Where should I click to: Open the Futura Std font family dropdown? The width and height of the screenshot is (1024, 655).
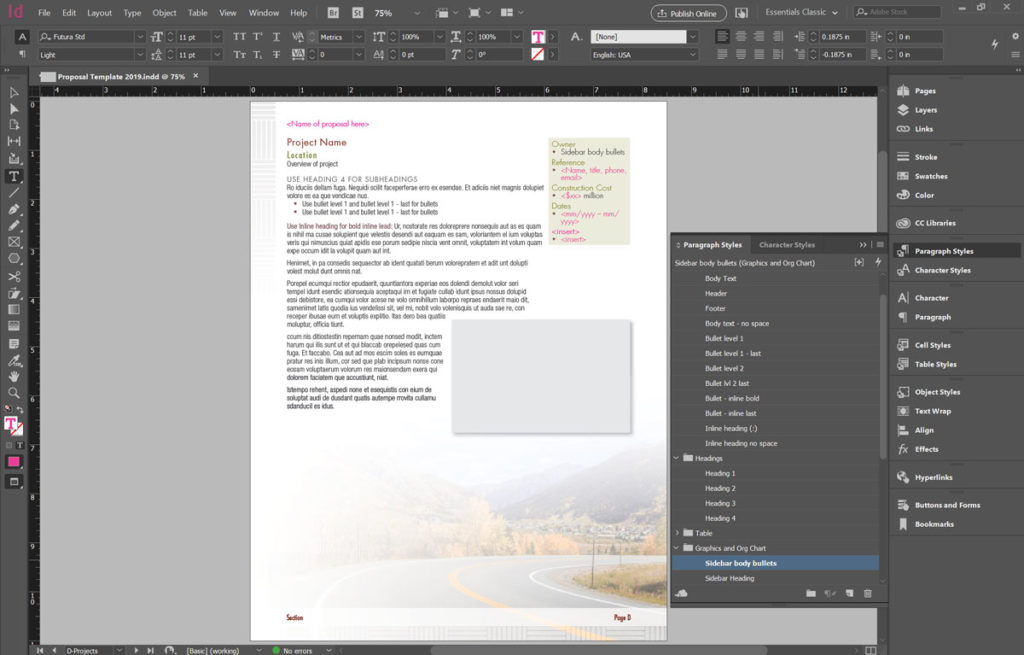tap(139, 36)
